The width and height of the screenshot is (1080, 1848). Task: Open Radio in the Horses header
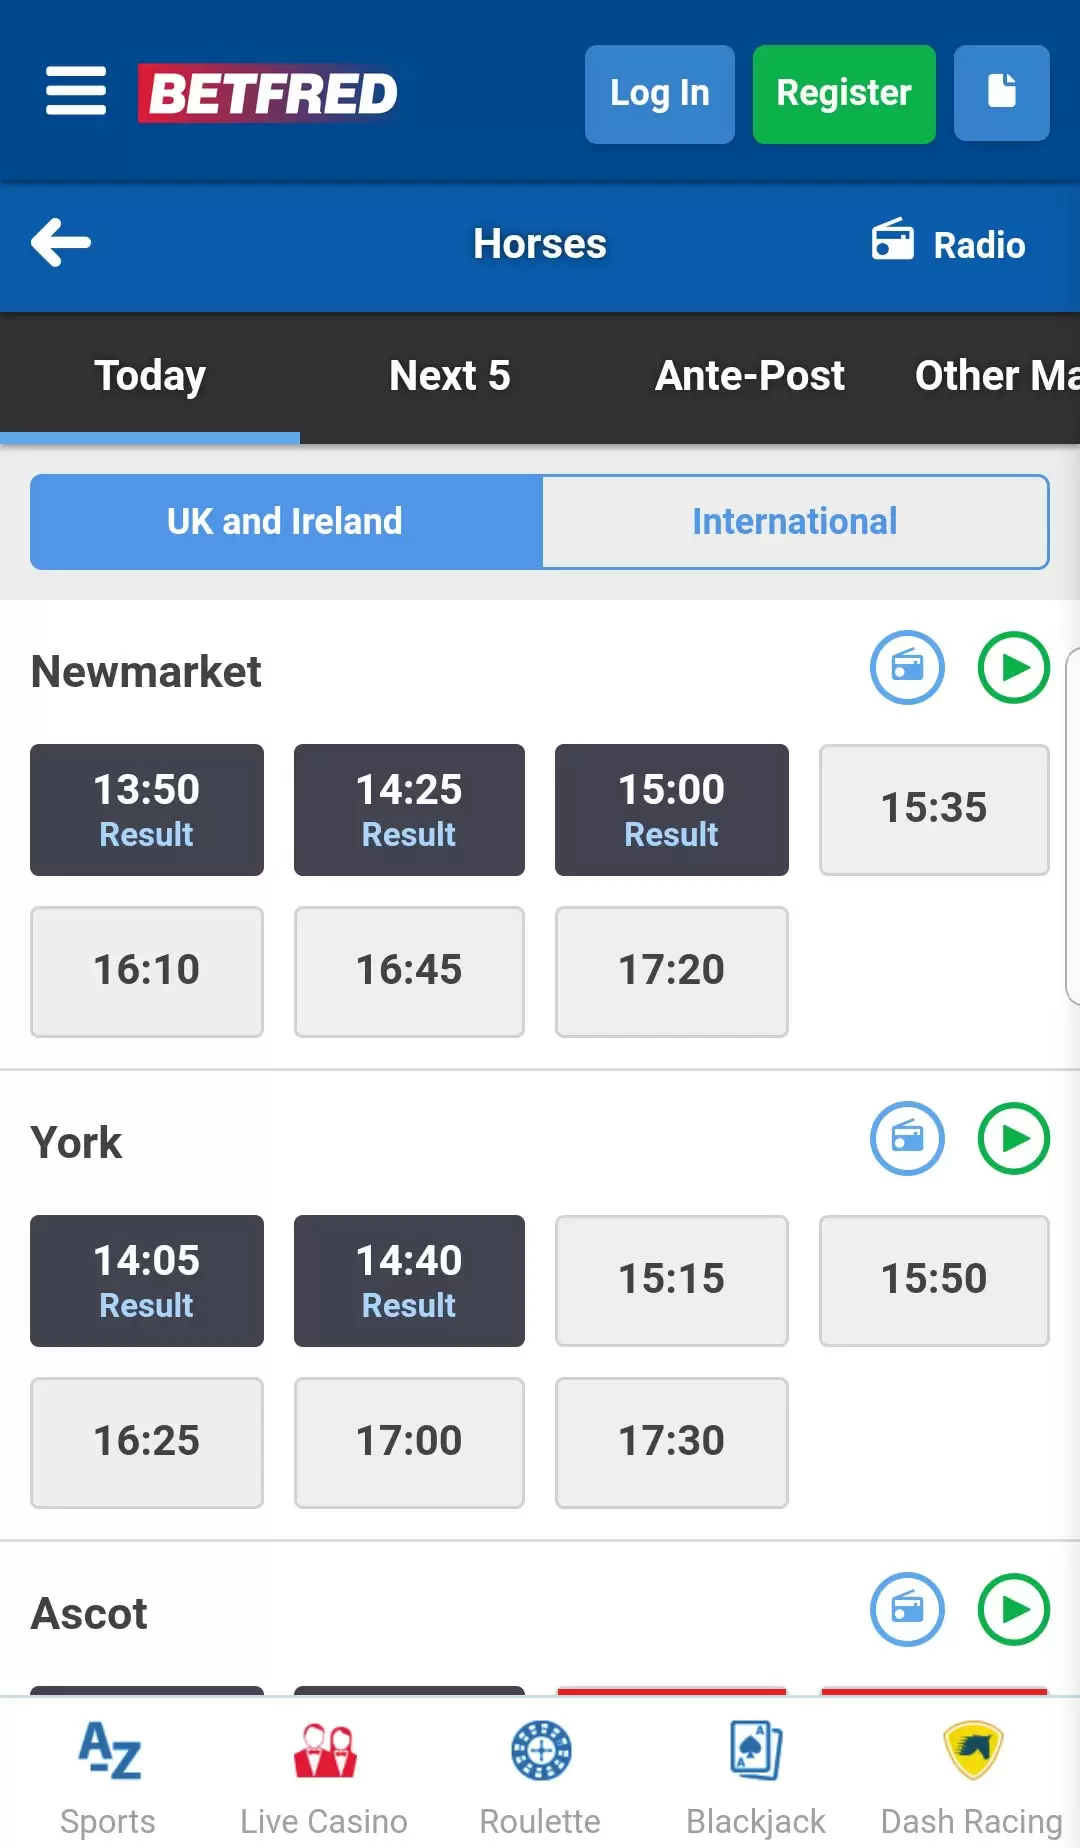[948, 244]
